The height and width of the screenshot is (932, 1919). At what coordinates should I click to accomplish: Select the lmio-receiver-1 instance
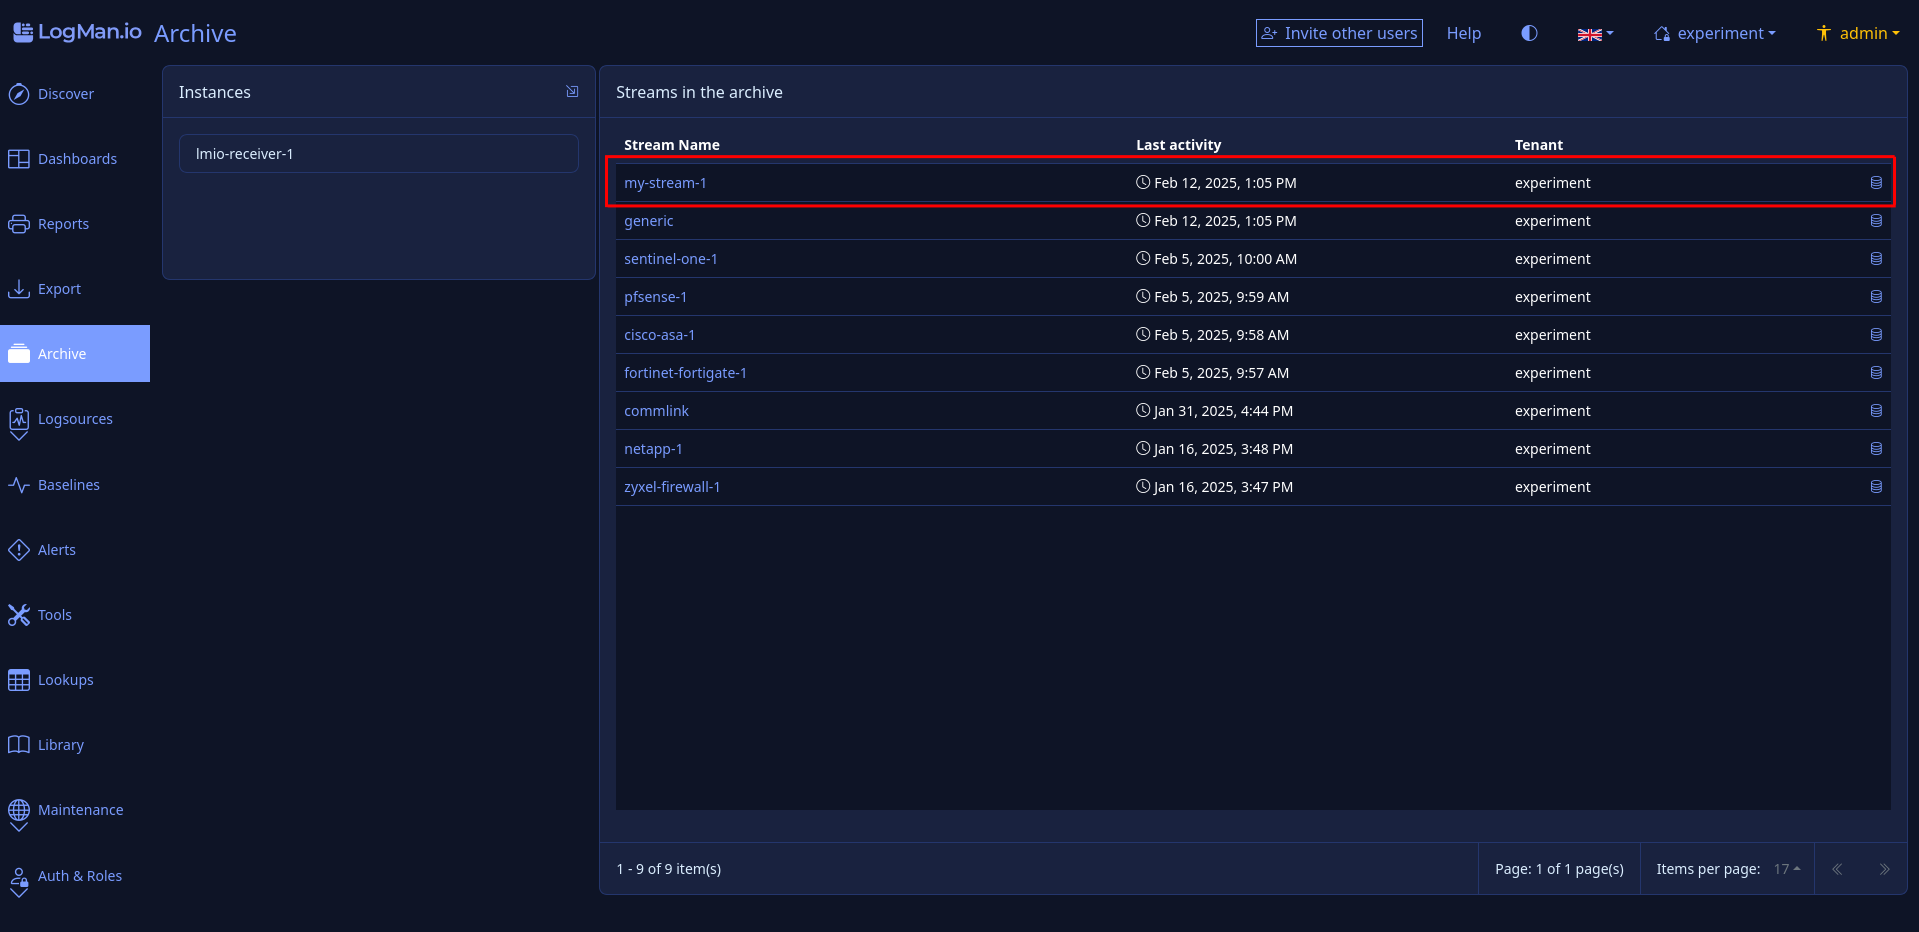pyautogui.click(x=378, y=154)
